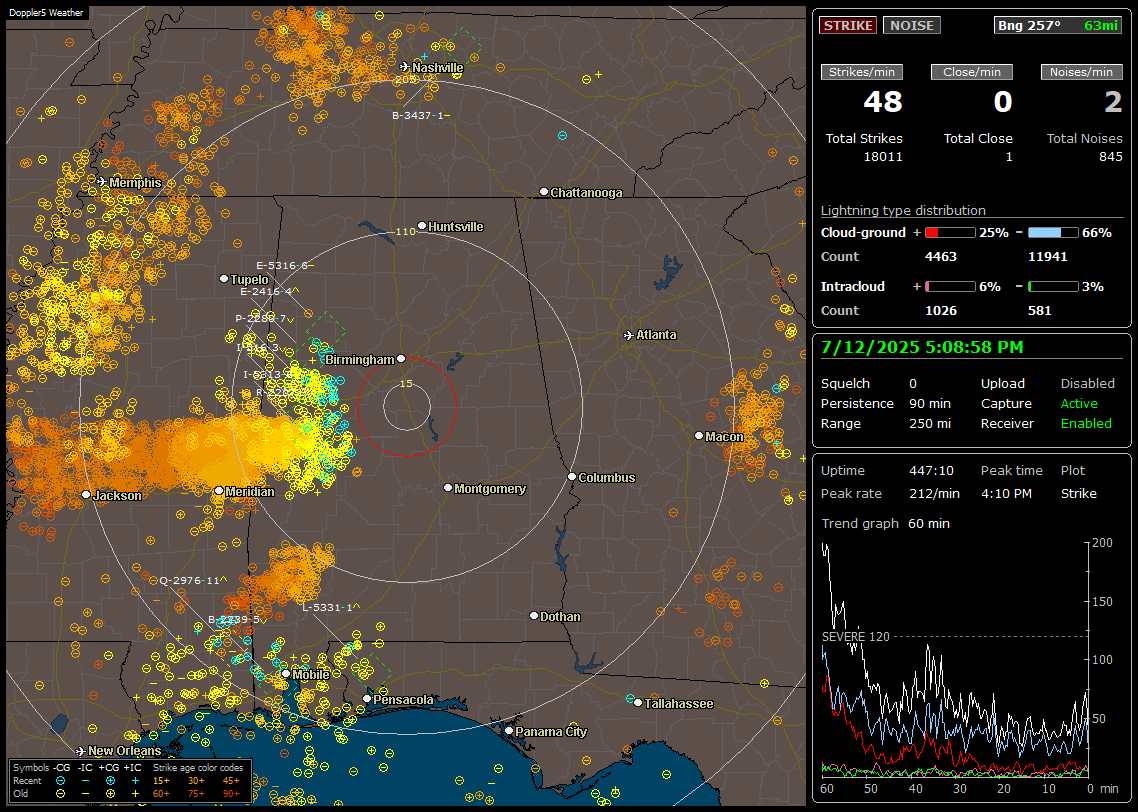Click the Bng 257° 63mi bearing readout
The height and width of the screenshot is (812, 1138).
click(x=1058, y=25)
